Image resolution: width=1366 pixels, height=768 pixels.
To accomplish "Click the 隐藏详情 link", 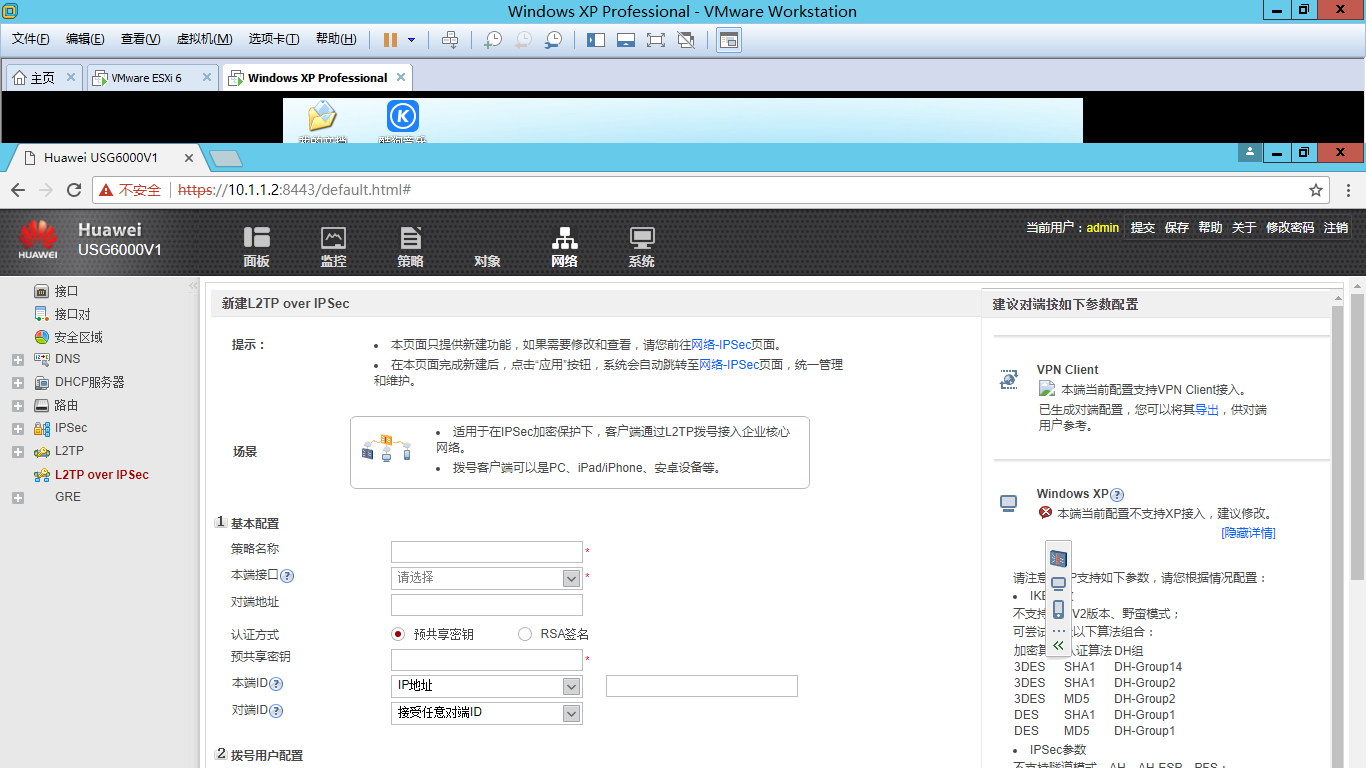I will pyautogui.click(x=1248, y=533).
